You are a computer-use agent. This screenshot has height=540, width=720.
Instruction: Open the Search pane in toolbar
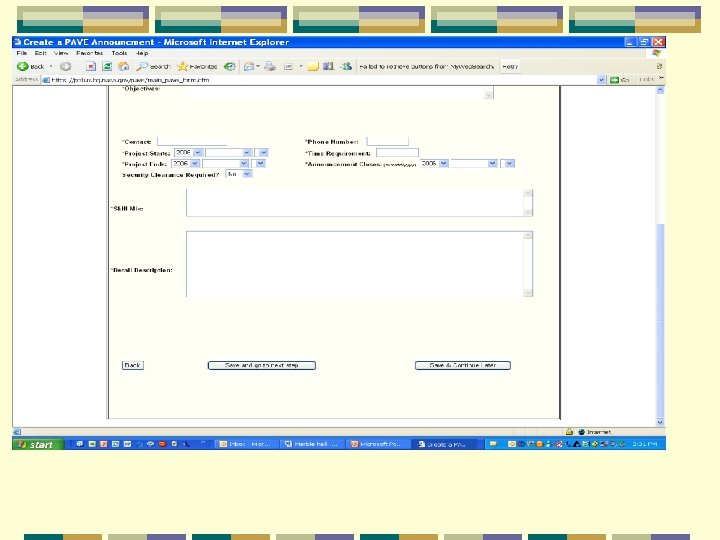(153, 67)
